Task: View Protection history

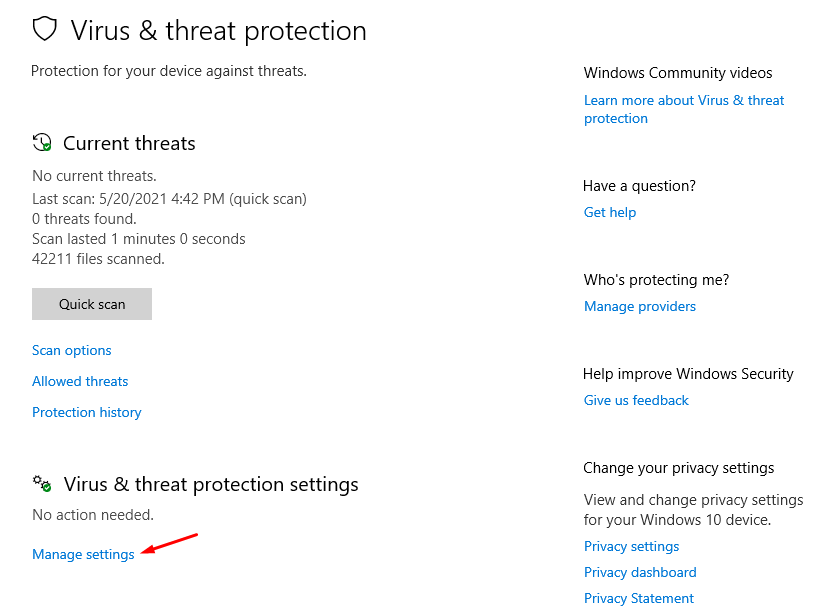Action: (x=87, y=412)
